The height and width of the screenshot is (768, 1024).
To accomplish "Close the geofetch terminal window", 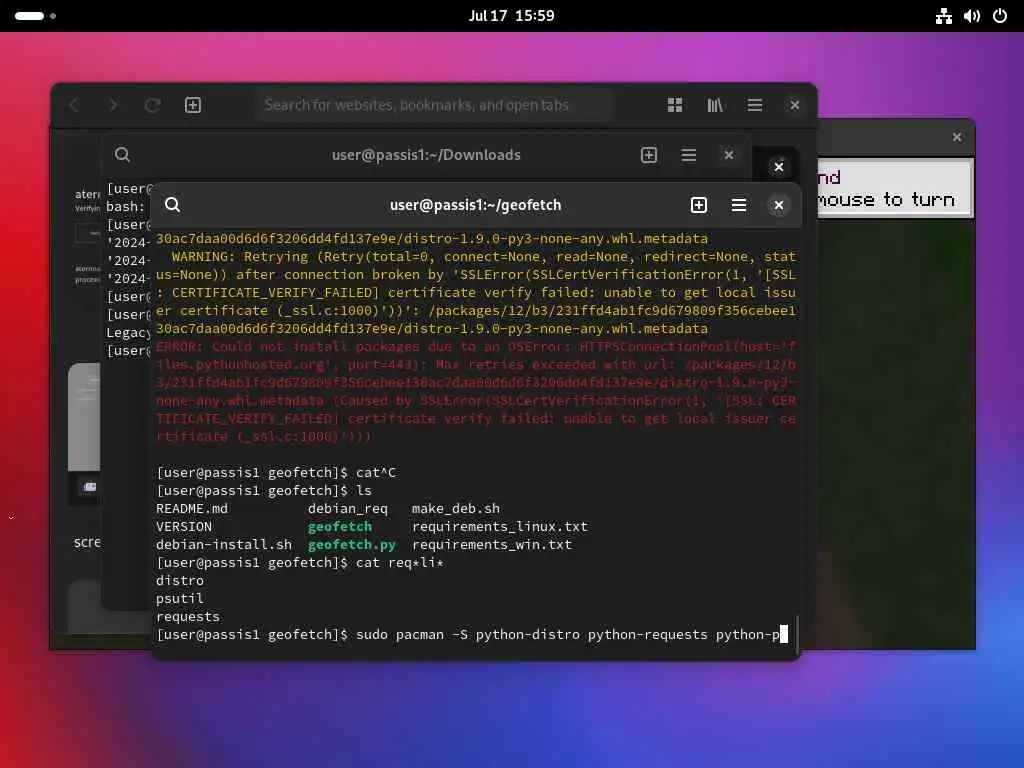I will (778, 205).
